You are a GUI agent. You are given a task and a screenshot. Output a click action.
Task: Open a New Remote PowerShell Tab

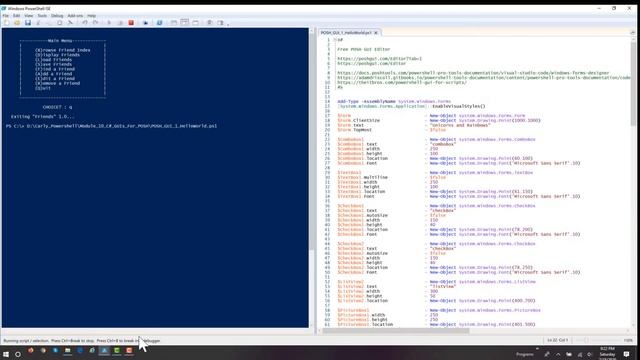click(x=145, y=22)
